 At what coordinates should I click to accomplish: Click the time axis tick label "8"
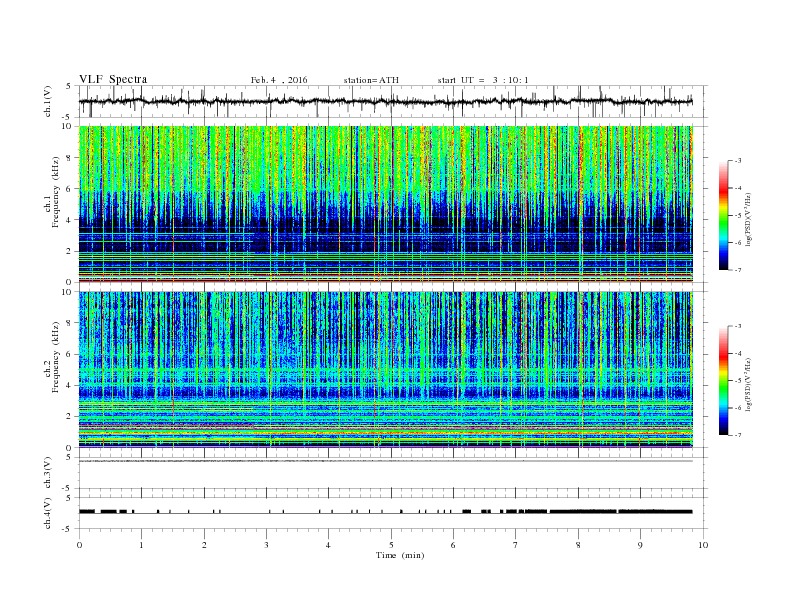(578, 545)
